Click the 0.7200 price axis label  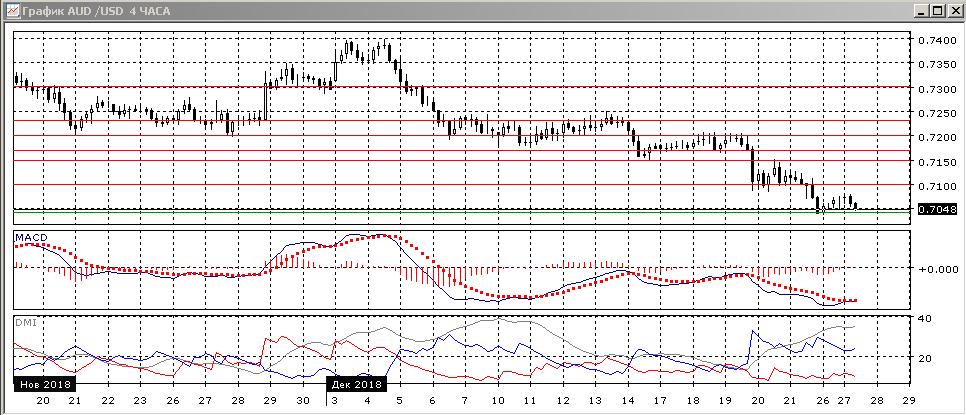[x=938, y=137]
